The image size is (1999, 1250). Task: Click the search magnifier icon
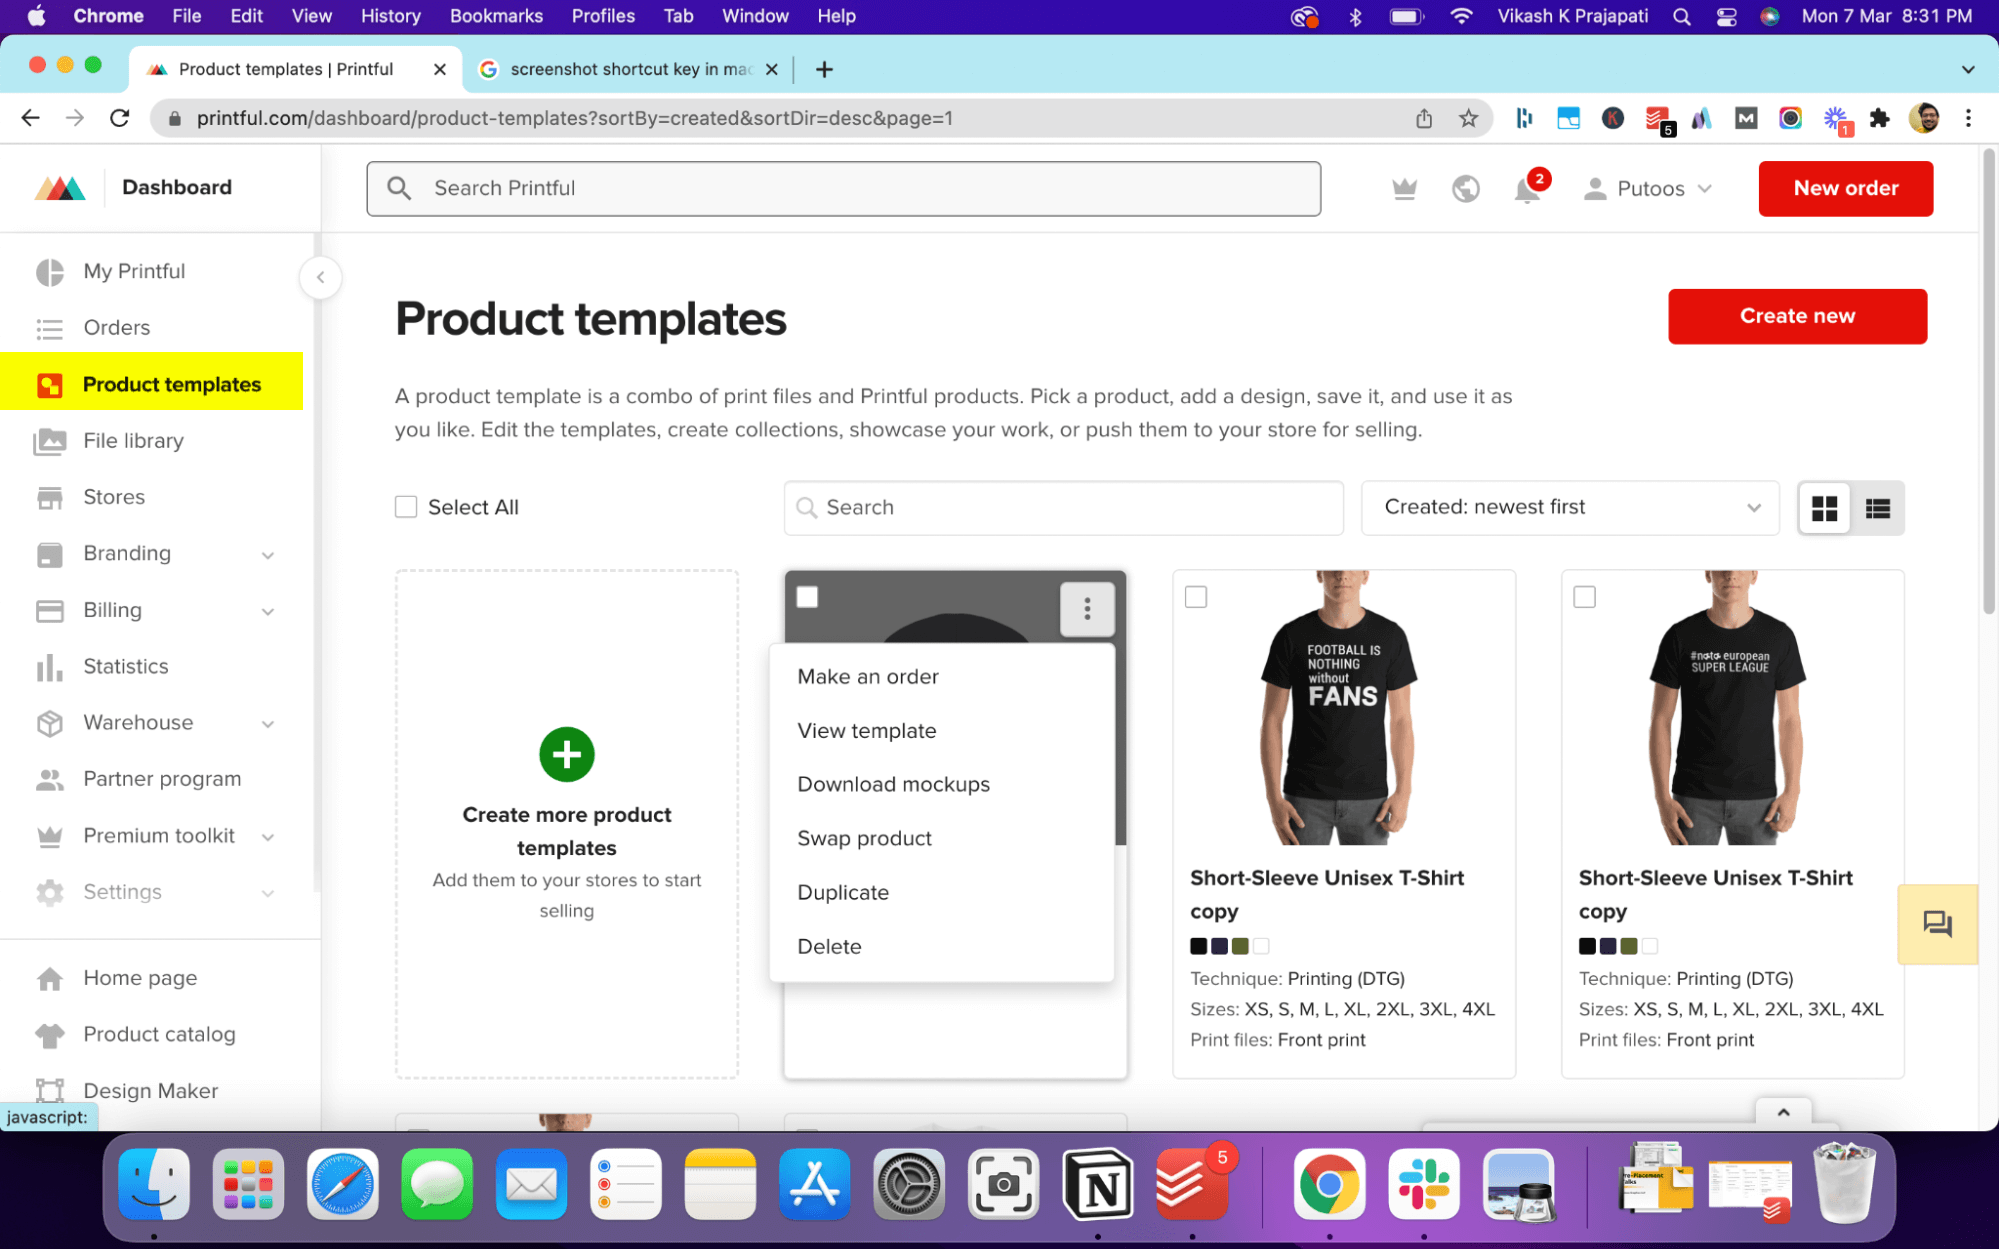click(400, 187)
